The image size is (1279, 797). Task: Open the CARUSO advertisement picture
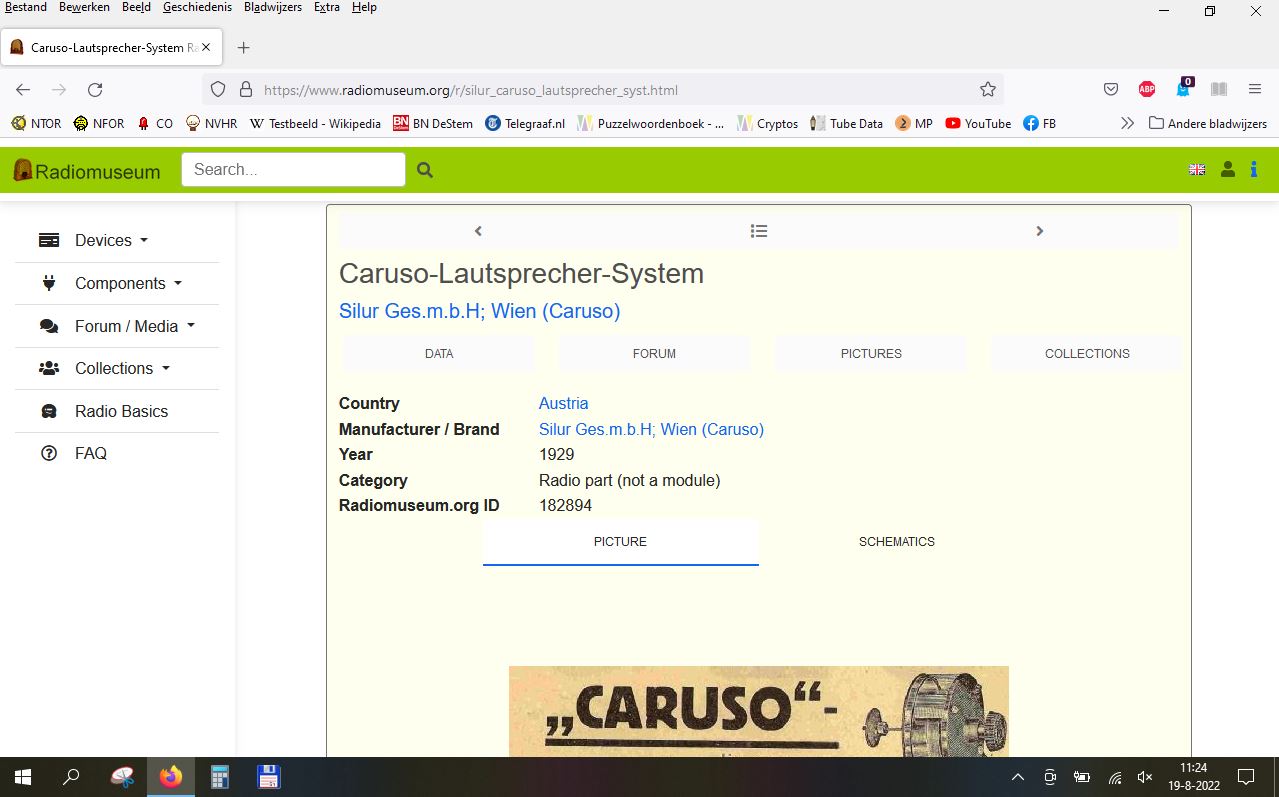click(759, 711)
